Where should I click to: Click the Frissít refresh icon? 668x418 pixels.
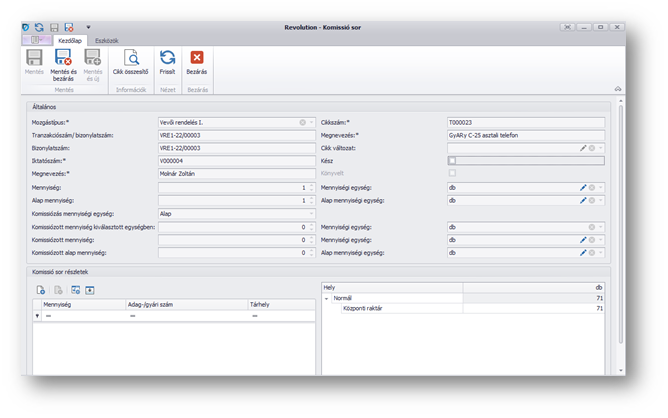coord(167,59)
